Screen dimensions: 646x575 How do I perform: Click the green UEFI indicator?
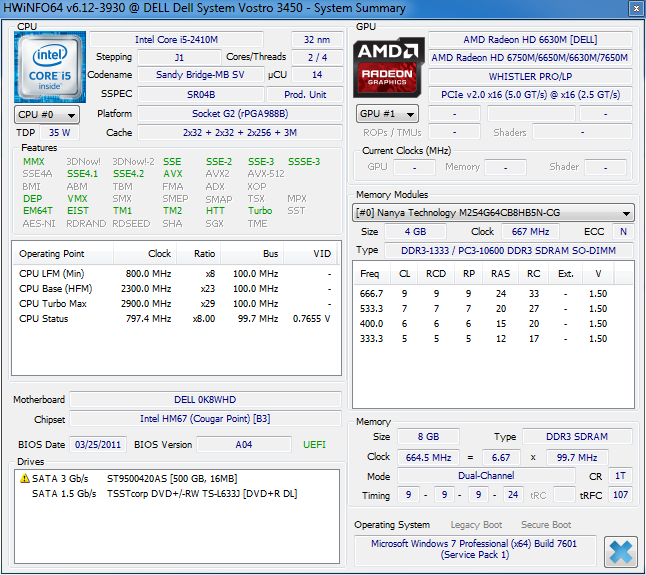[314, 444]
